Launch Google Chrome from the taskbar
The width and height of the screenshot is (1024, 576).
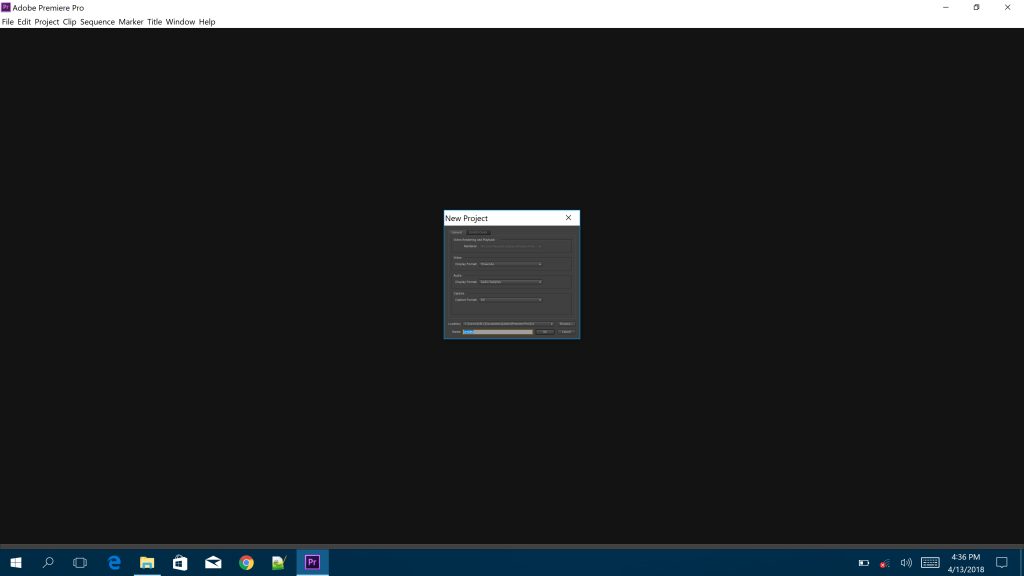pyautogui.click(x=246, y=562)
